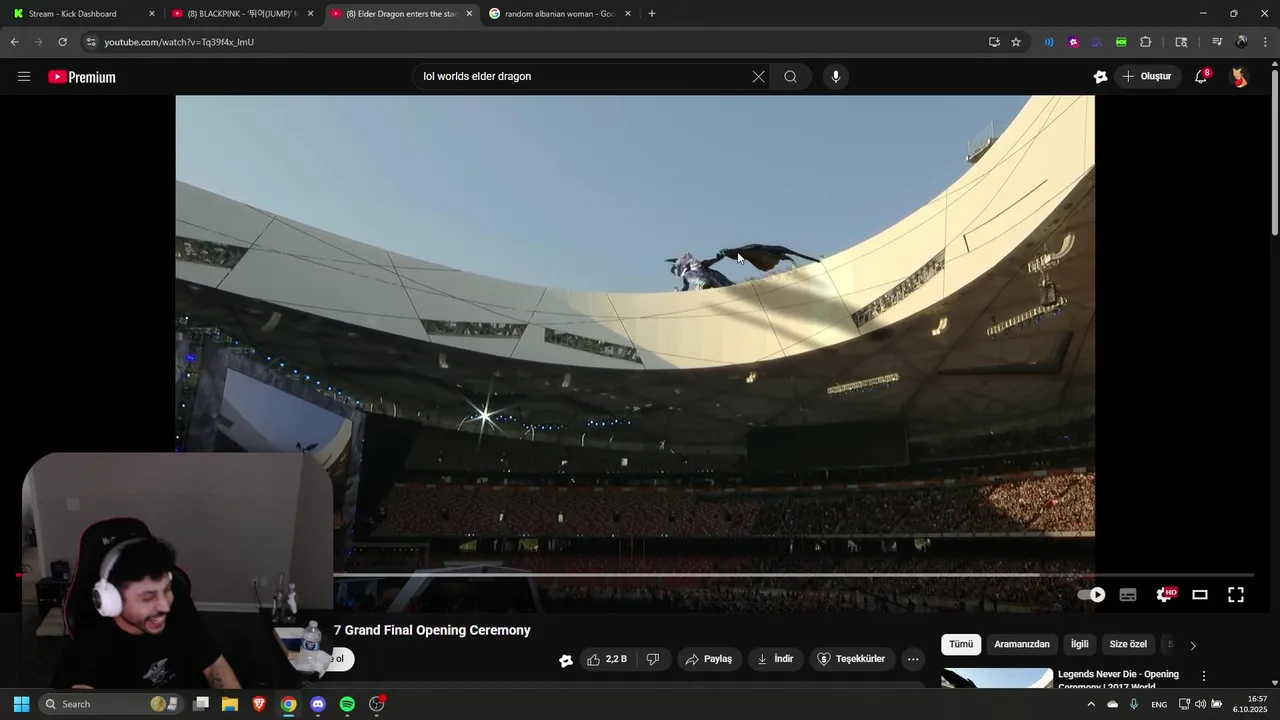View site information icon in address bar

point(91,42)
